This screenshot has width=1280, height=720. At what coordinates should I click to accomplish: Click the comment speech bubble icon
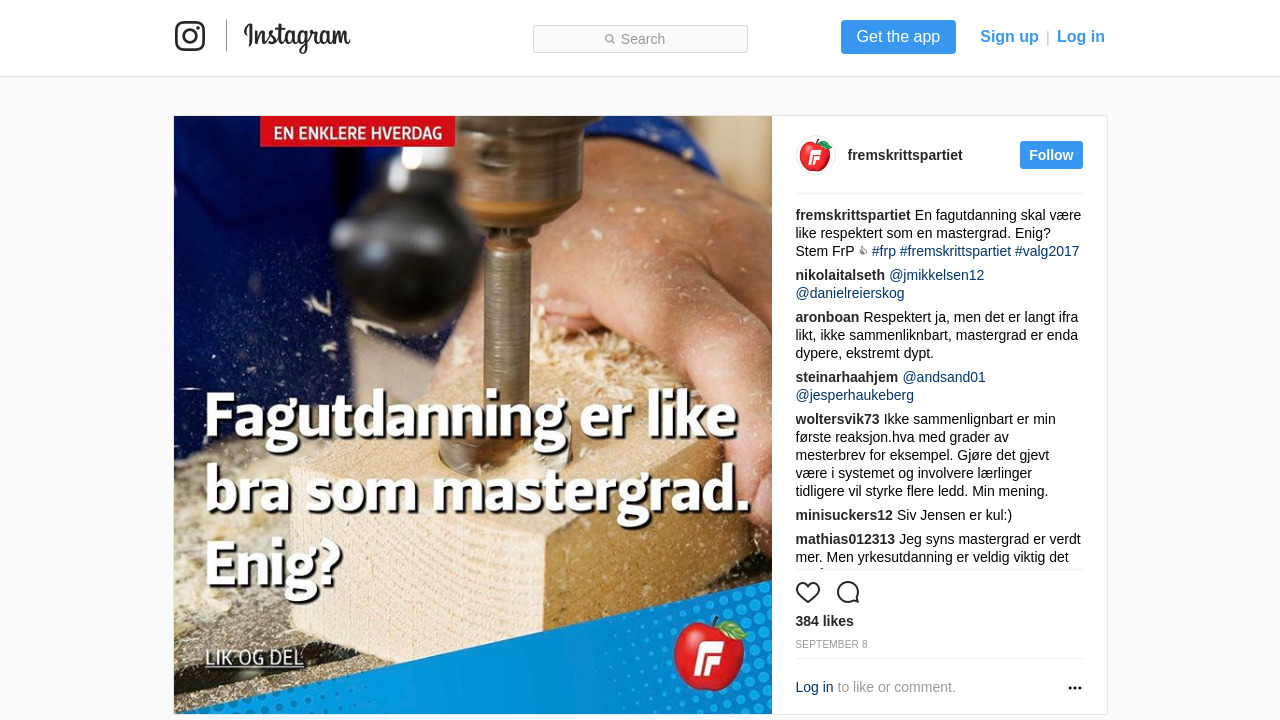(848, 592)
